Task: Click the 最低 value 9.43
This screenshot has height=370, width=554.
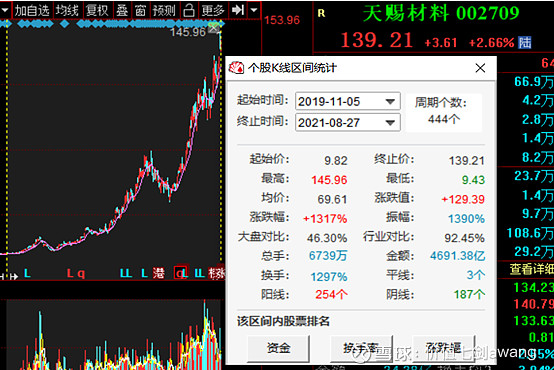Action: tap(473, 180)
